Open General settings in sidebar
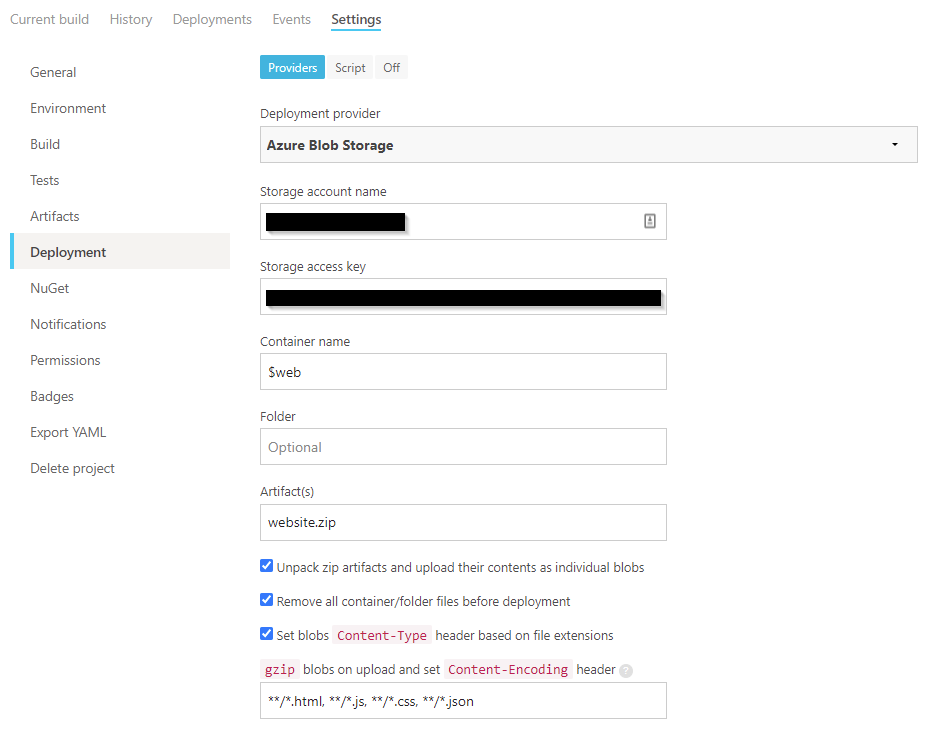The height and width of the screenshot is (729, 931). coord(53,72)
